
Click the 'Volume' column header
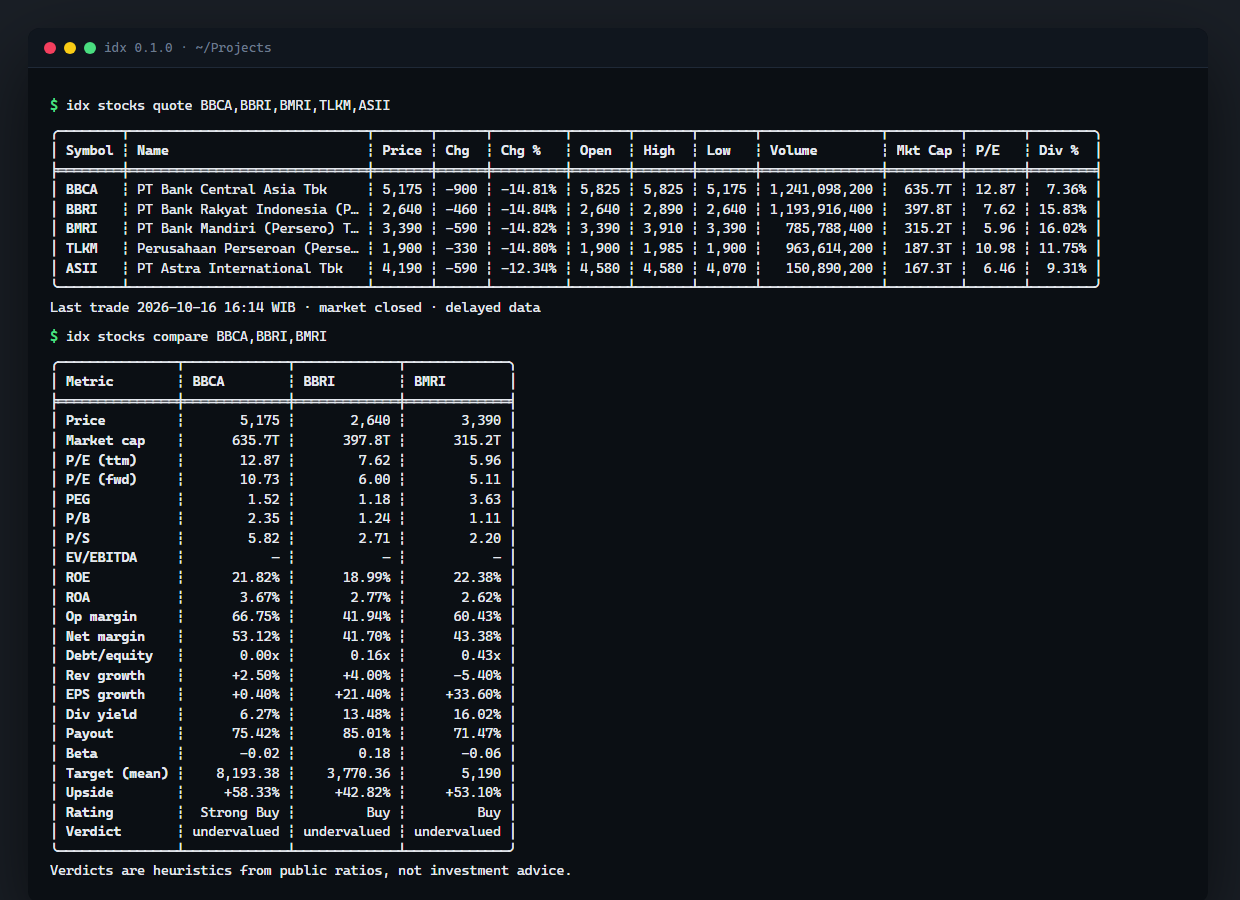pos(794,151)
